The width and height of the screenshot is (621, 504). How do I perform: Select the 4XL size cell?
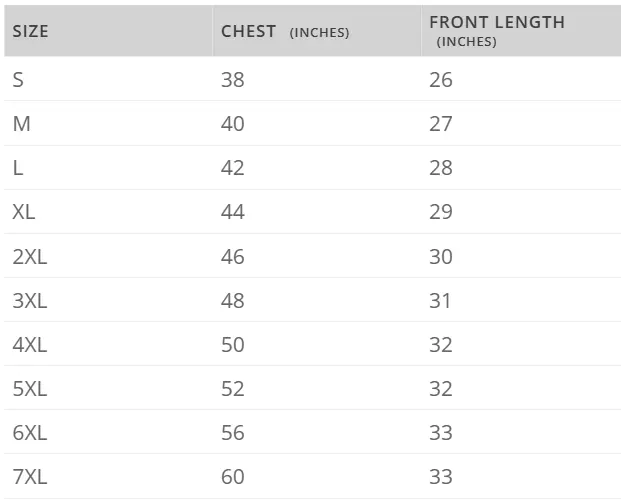coord(30,344)
